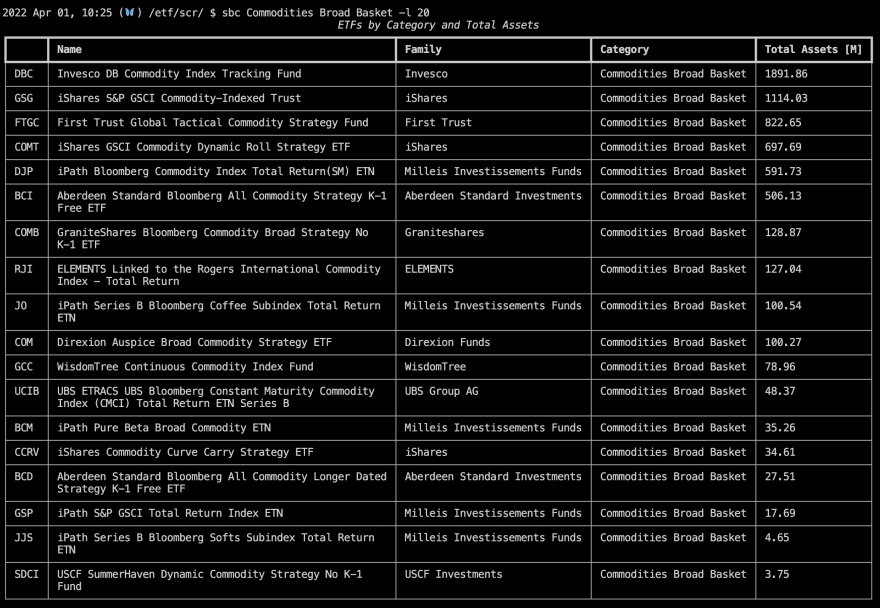Click ELEMENTS Linked to the Rogers International name
This screenshot has height=608, width=880.
click(219, 275)
